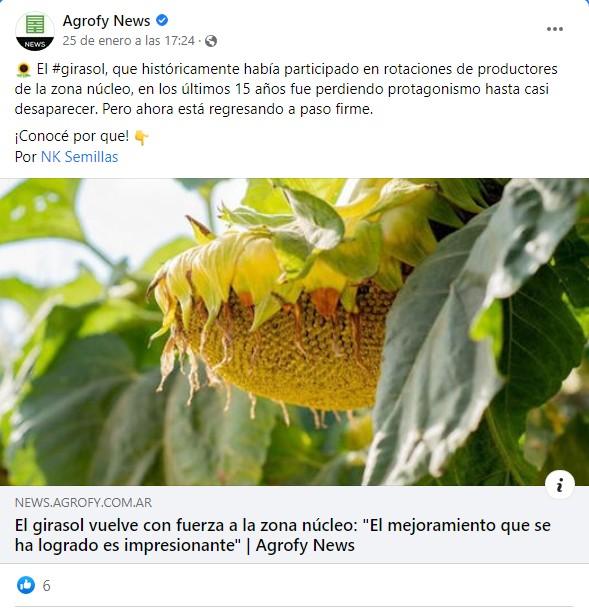Screen dimensions: 589x611
Task: Open the 'El girasol vuelve con fuerza' headline
Action: (283, 535)
